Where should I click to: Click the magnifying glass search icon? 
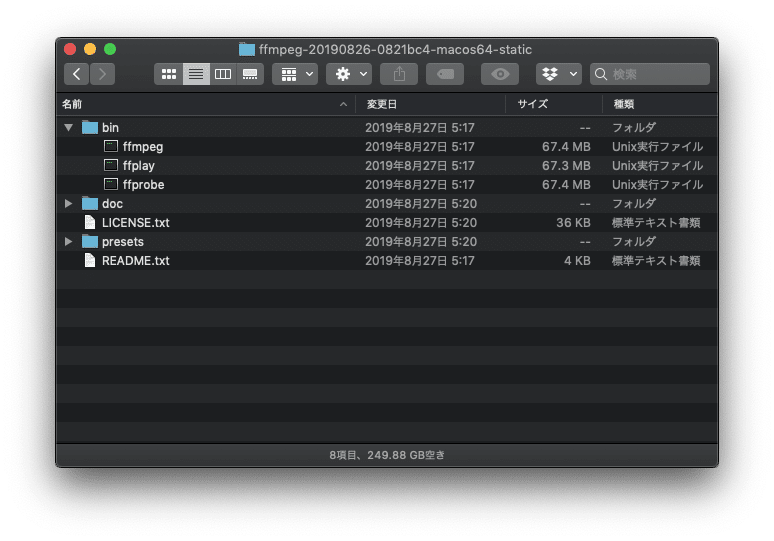pyautogui.click(x=601, y=74)
